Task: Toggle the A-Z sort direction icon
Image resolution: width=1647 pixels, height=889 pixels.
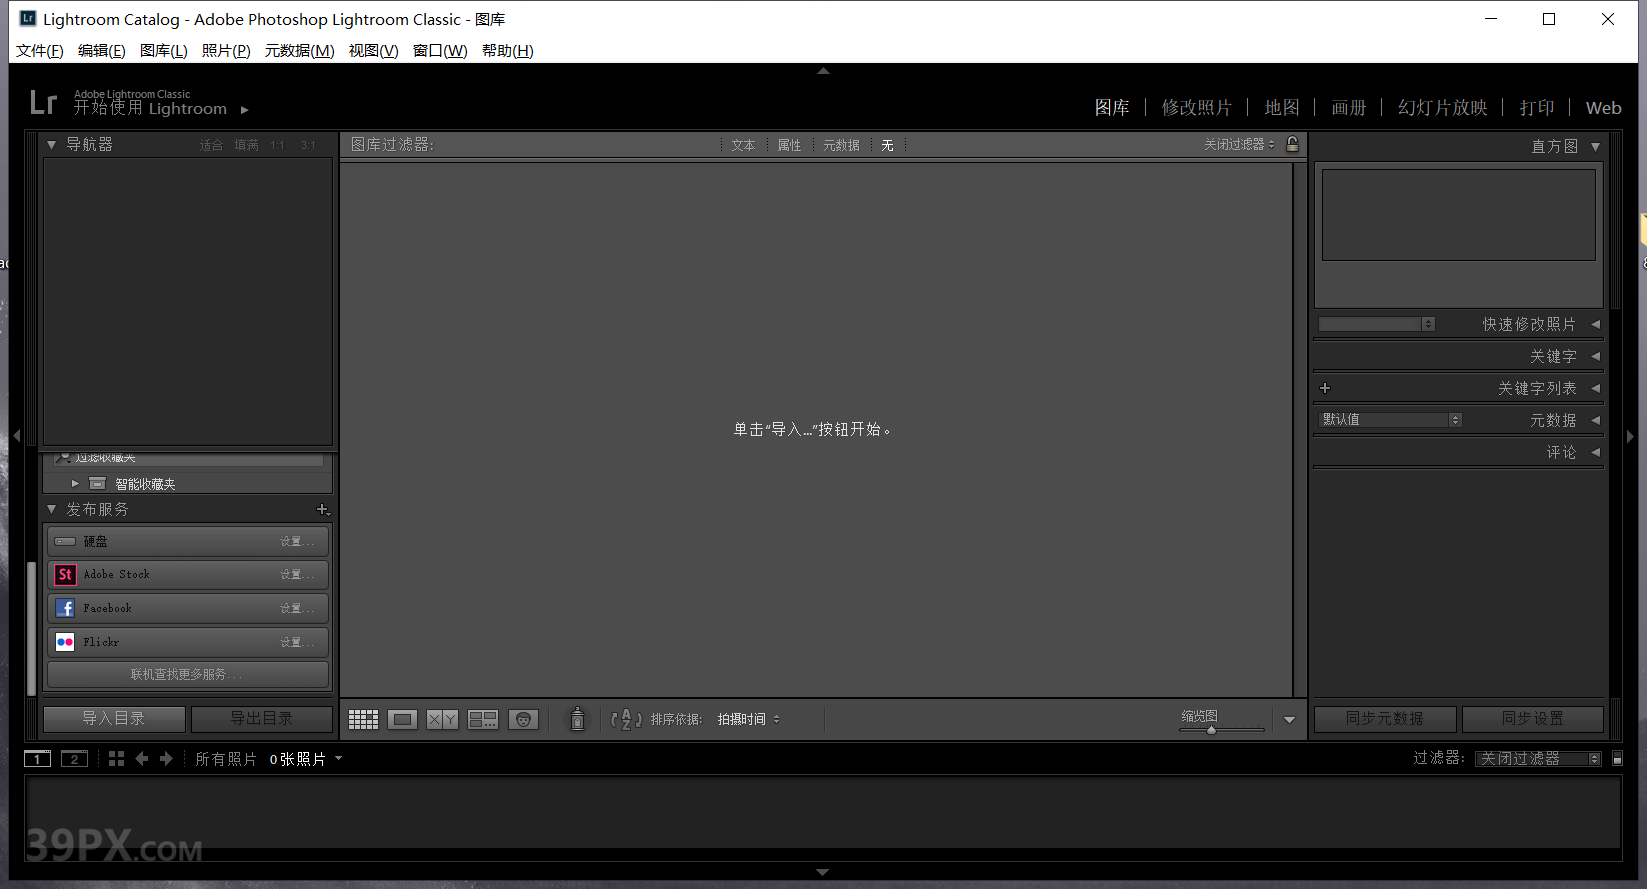Action: coord(626,719)
